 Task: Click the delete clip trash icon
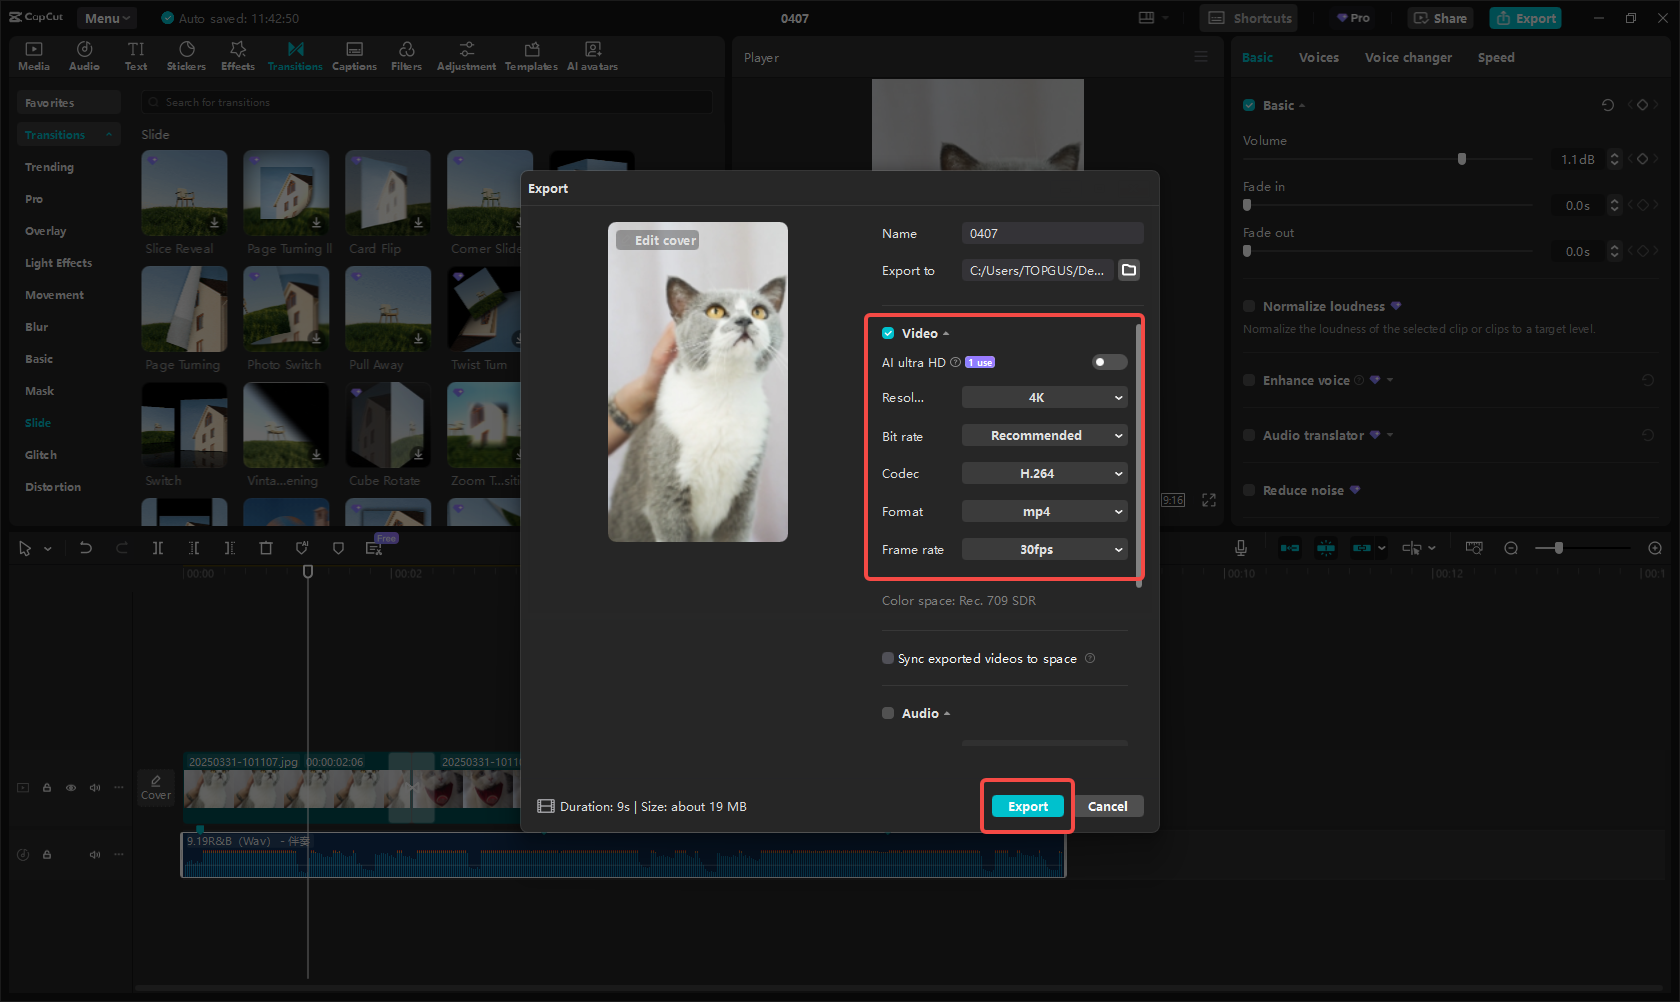tap(266, 548)
